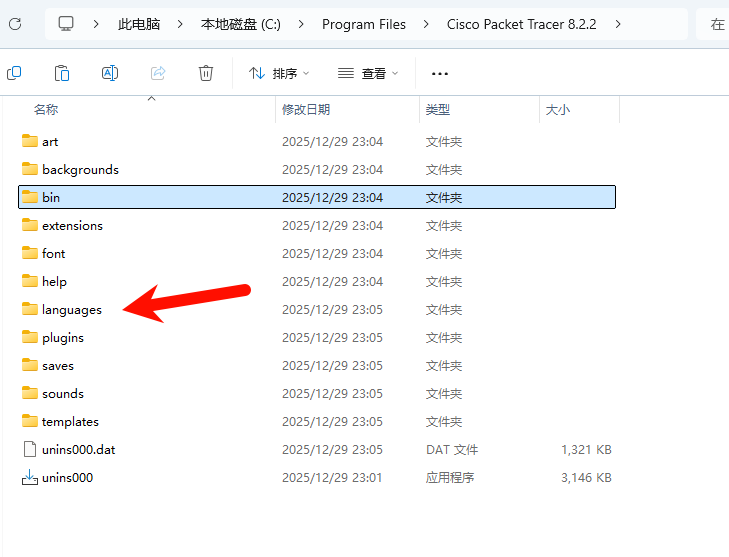Select the art folder name
Viewport: 729px width, 557px height.
pos(50,142)
